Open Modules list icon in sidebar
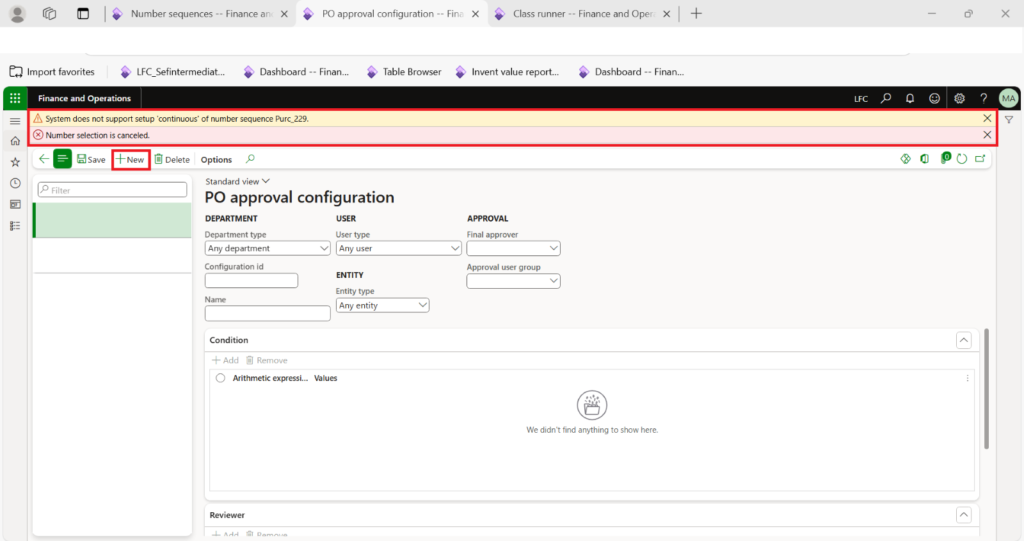The width and height of the screenshot is (1024, 541). (15, 226)
